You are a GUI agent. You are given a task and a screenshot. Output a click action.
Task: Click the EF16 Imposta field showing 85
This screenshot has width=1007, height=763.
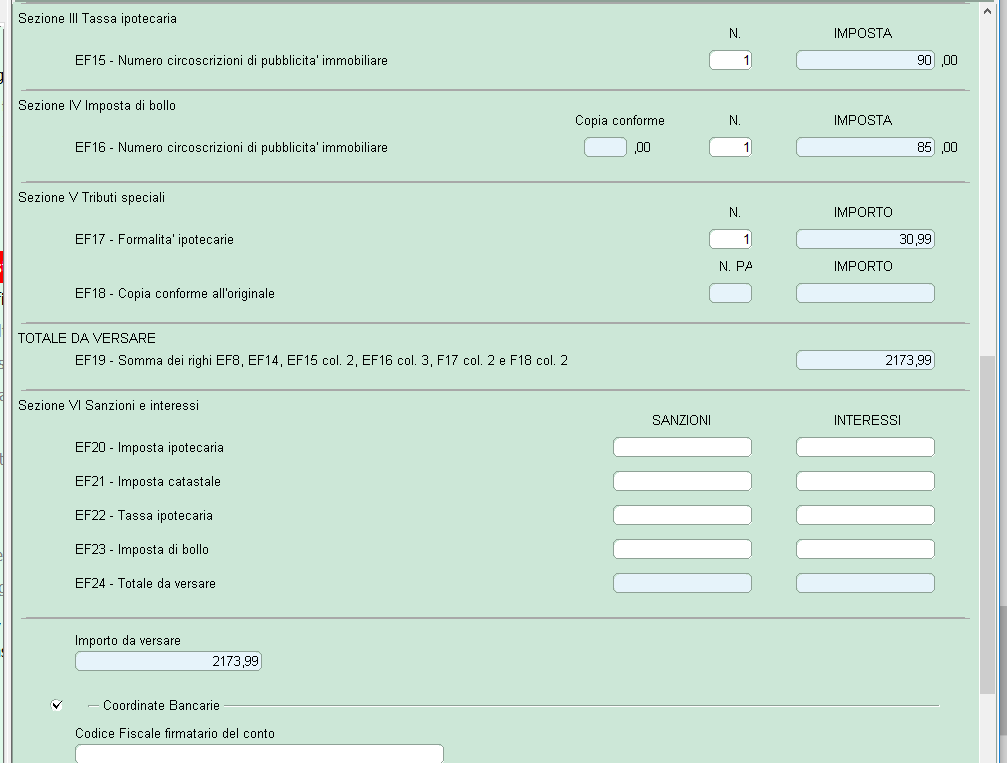(865, 147)
